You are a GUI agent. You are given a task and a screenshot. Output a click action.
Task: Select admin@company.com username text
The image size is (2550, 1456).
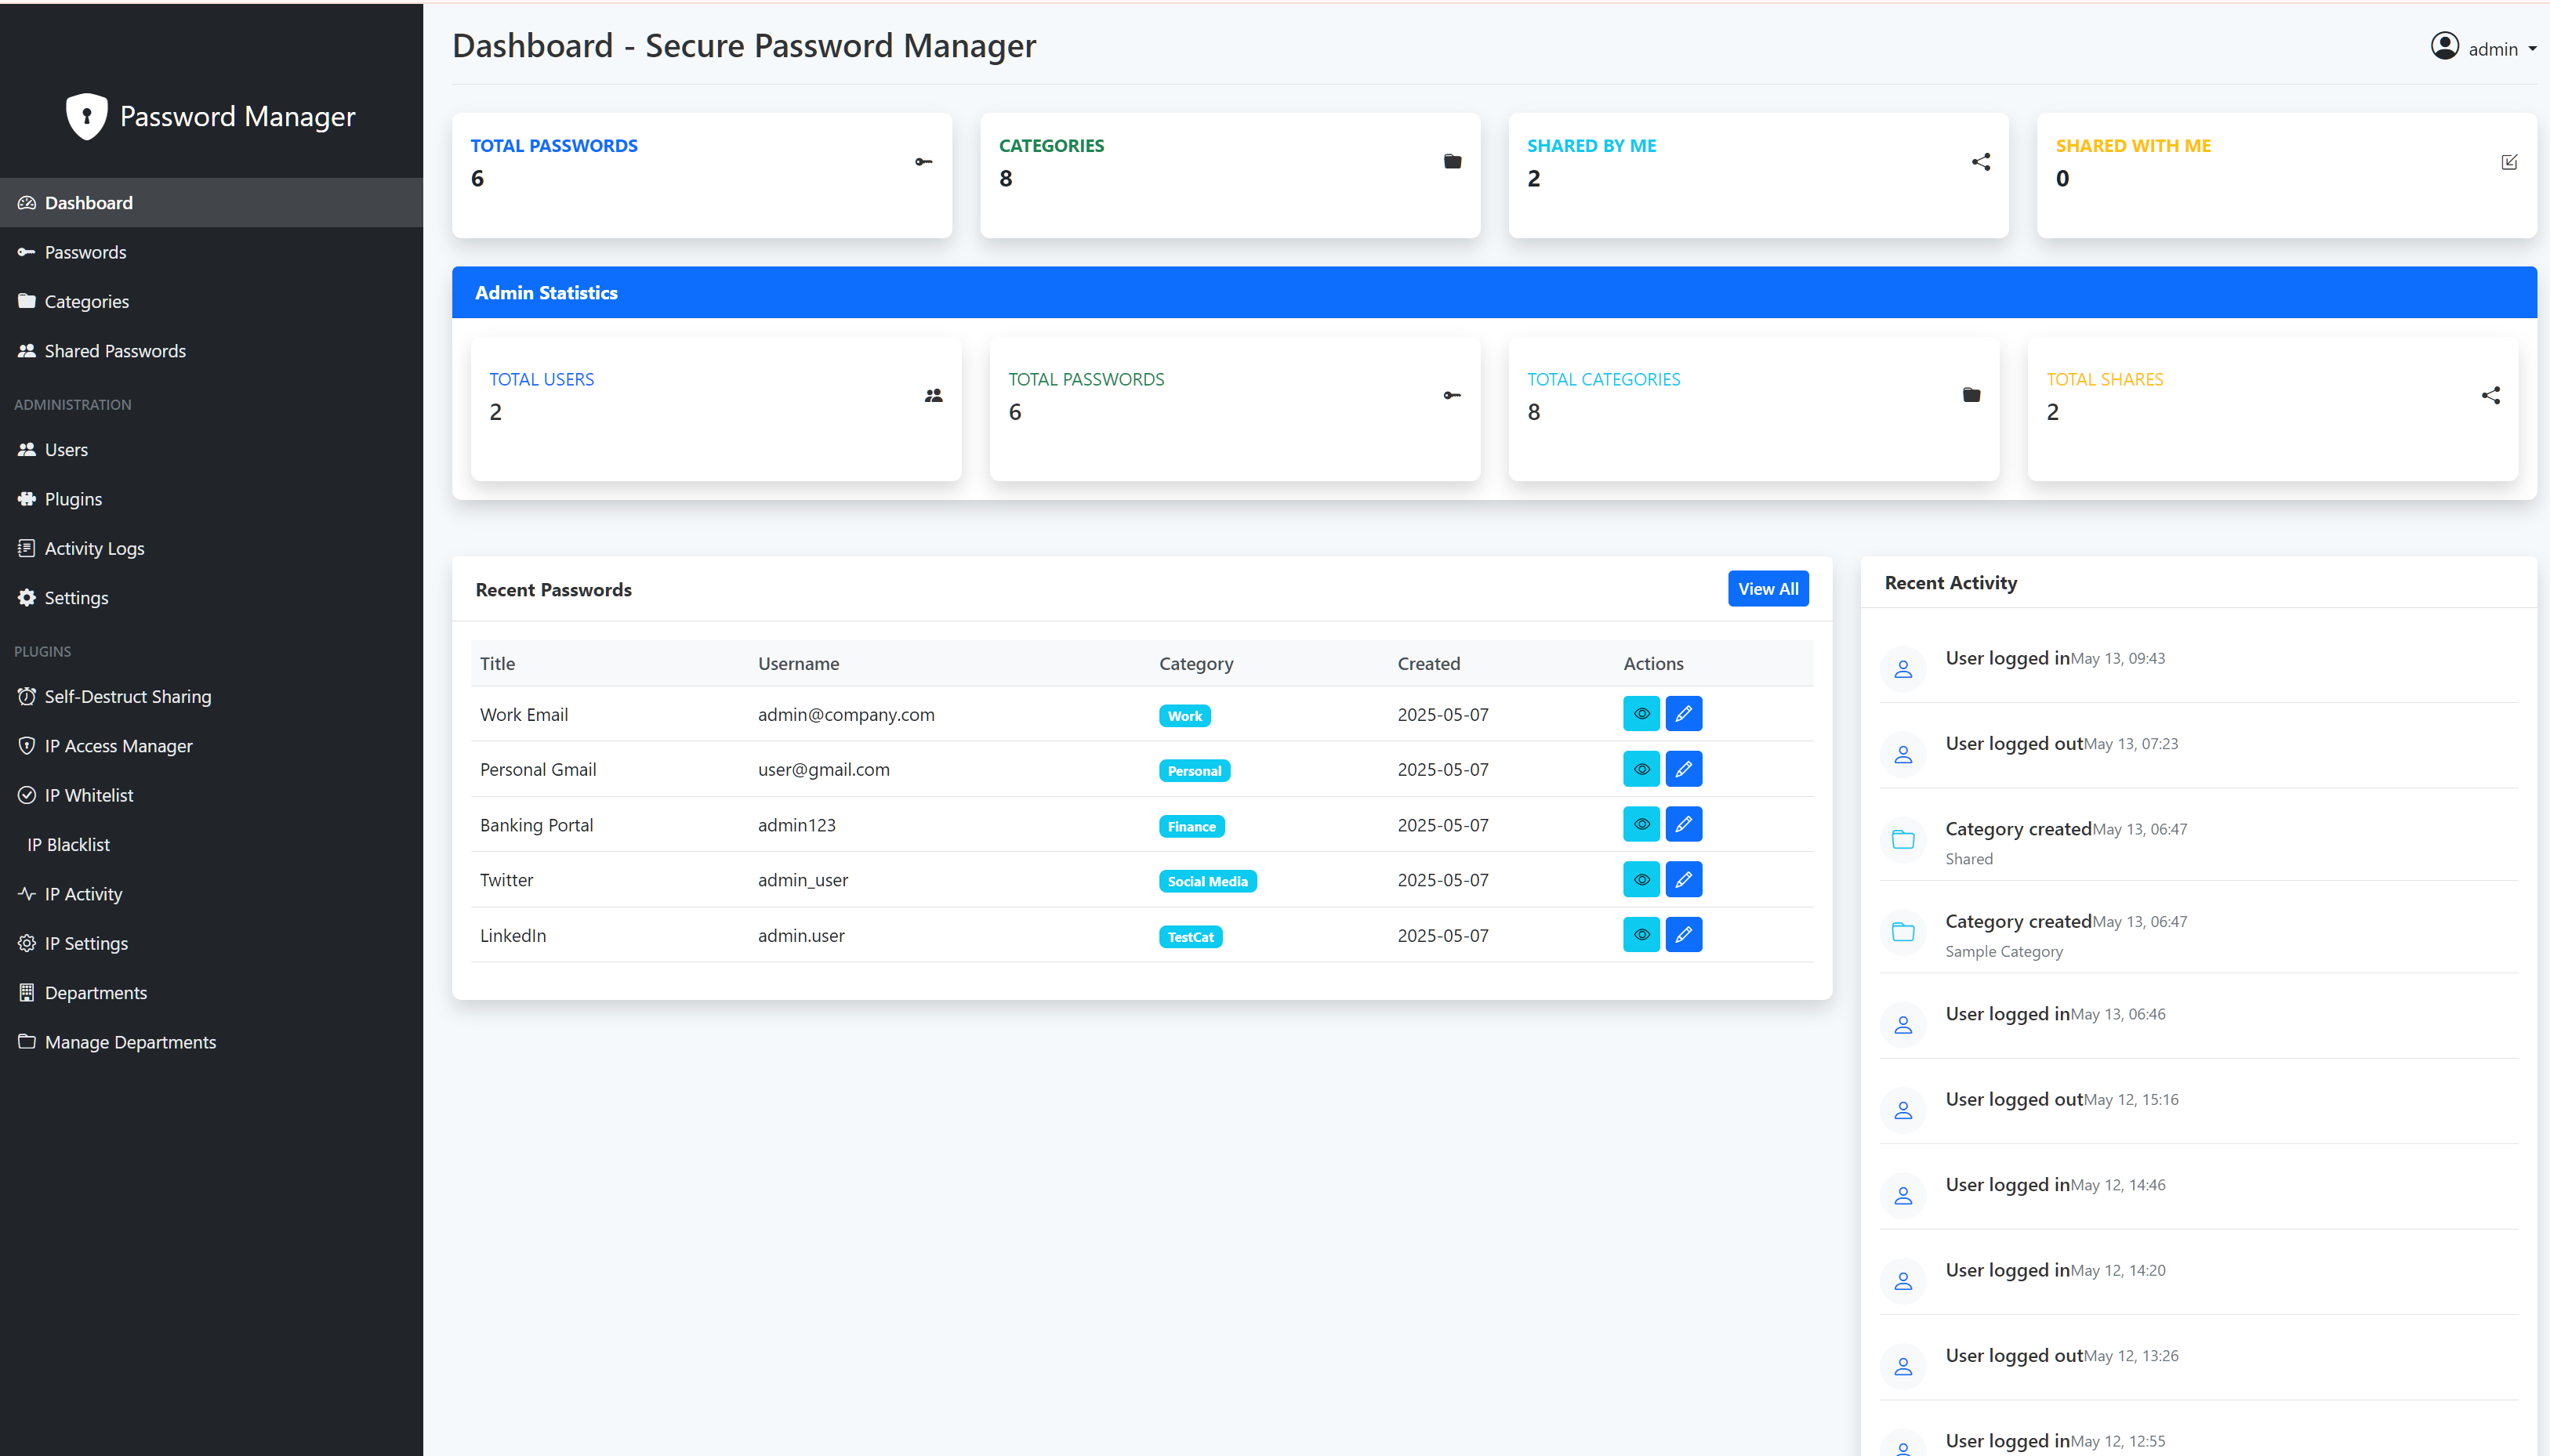point(846,714)
